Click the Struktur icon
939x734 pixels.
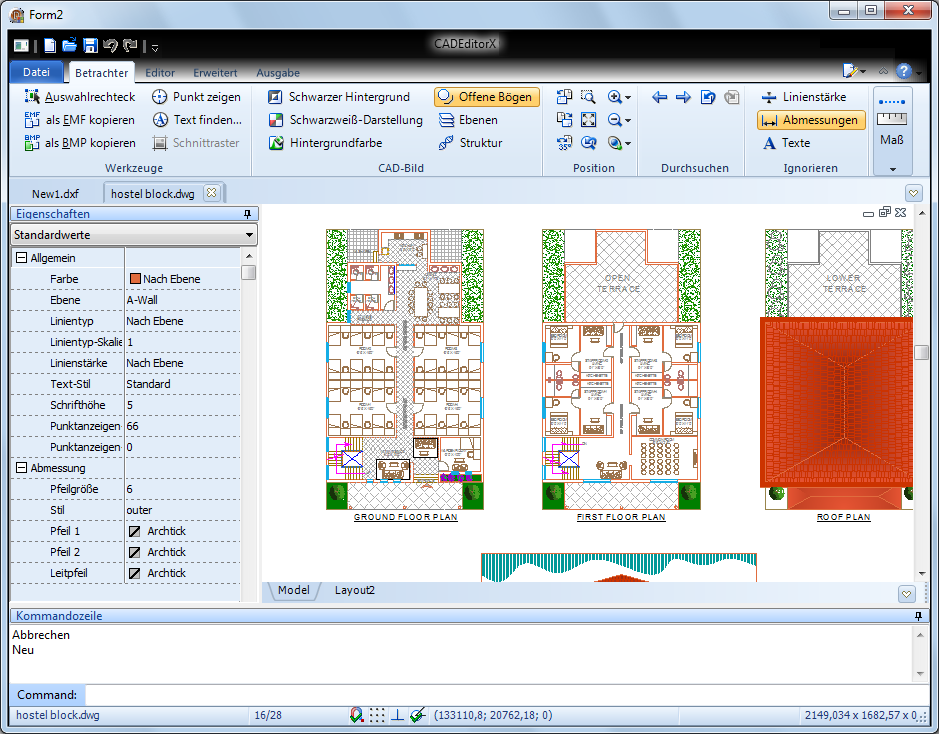coord(447,143)
